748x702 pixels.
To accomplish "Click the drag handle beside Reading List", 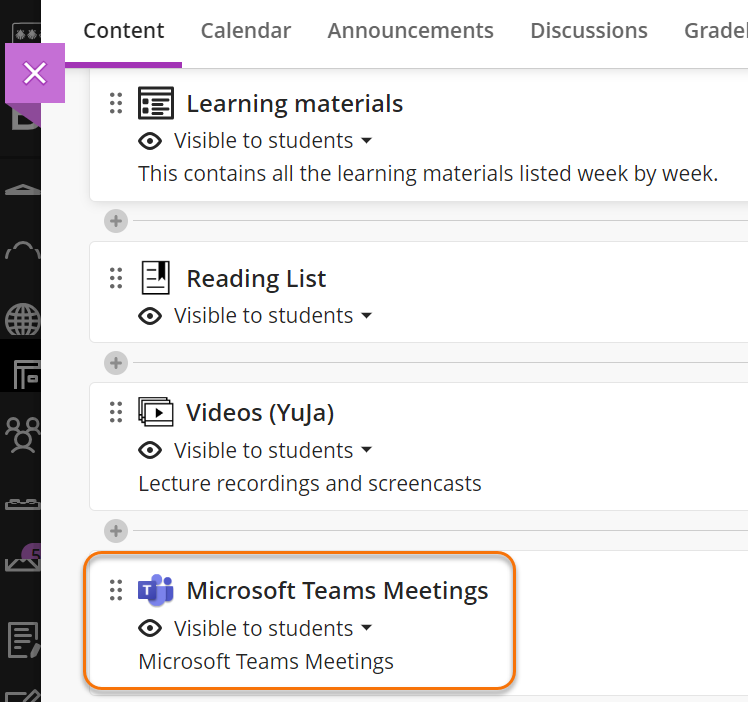I will (116, 278).
